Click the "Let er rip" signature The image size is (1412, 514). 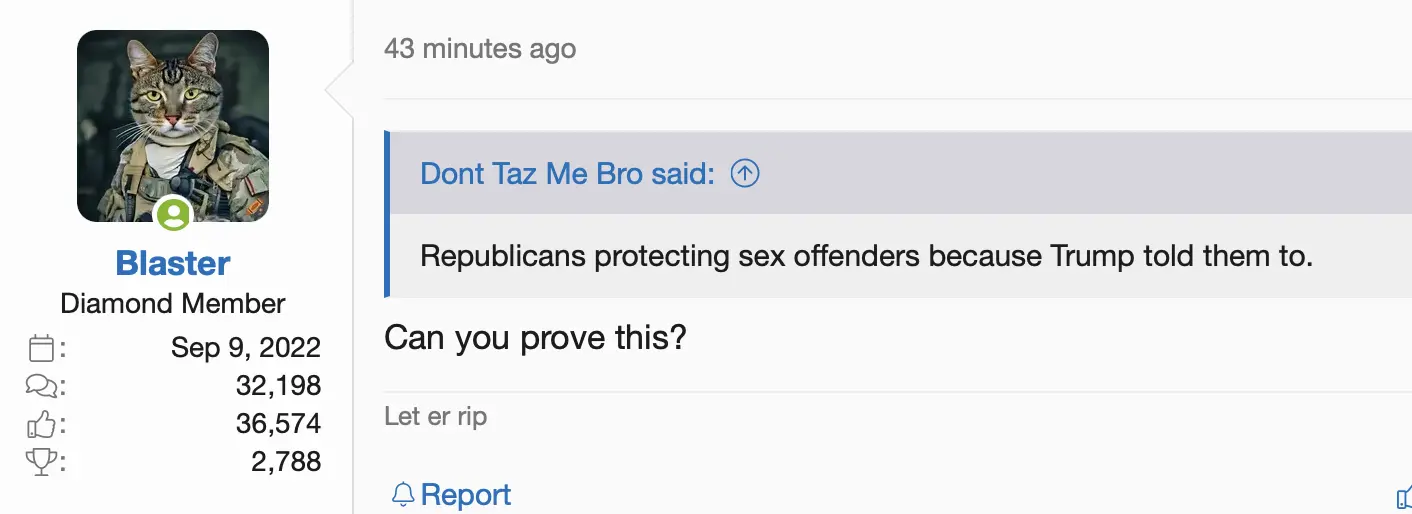pyautogui.click(x=435, y=416)
